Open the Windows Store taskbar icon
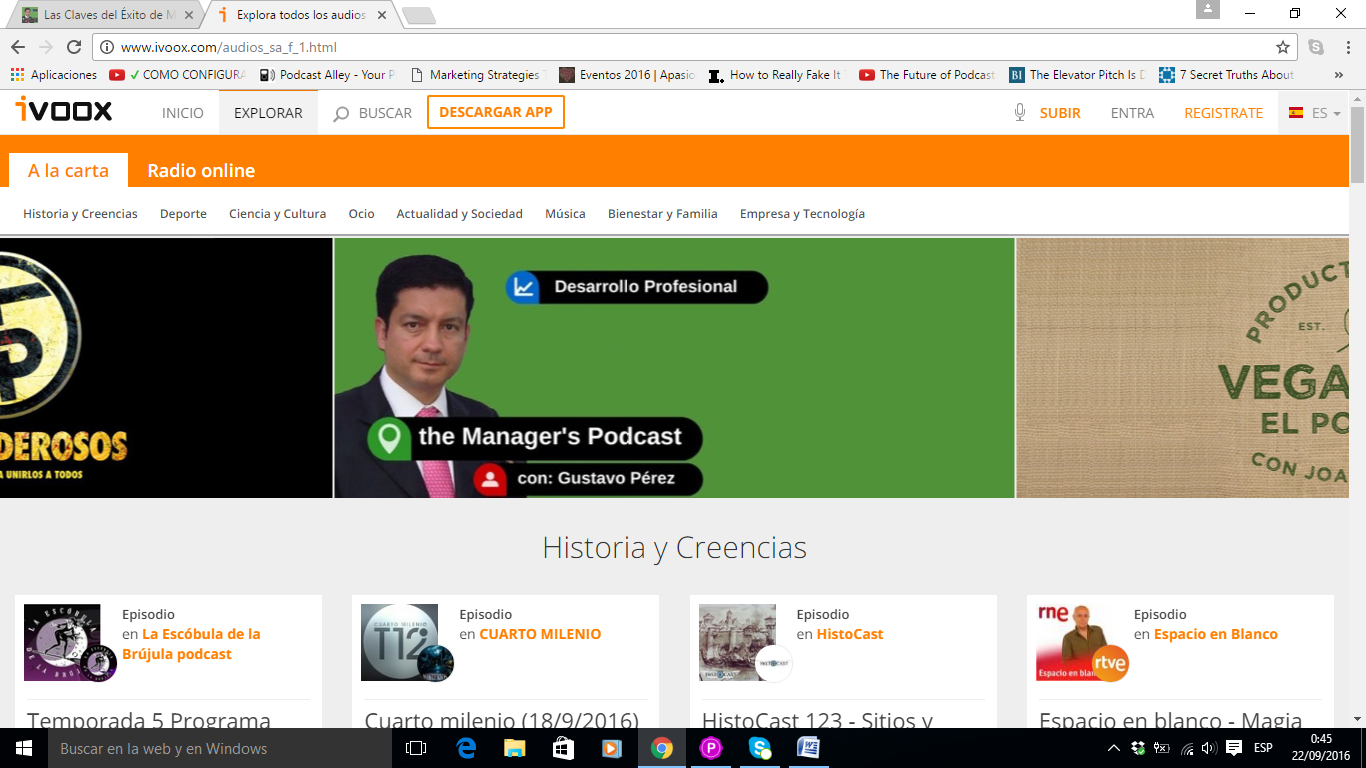This screenshot has height=768, width=1366. coord(563,748)
